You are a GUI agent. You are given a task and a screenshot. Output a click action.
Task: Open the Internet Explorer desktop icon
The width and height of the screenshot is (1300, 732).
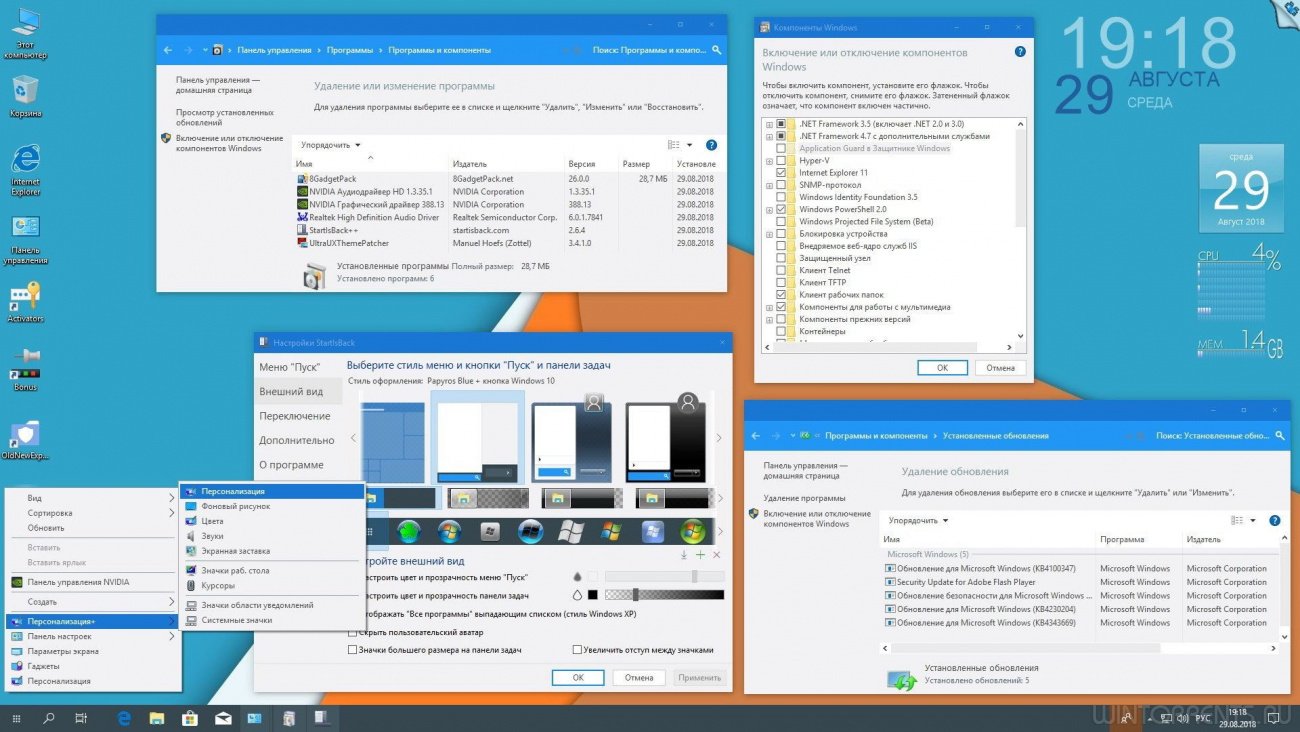tap(25, 170)
